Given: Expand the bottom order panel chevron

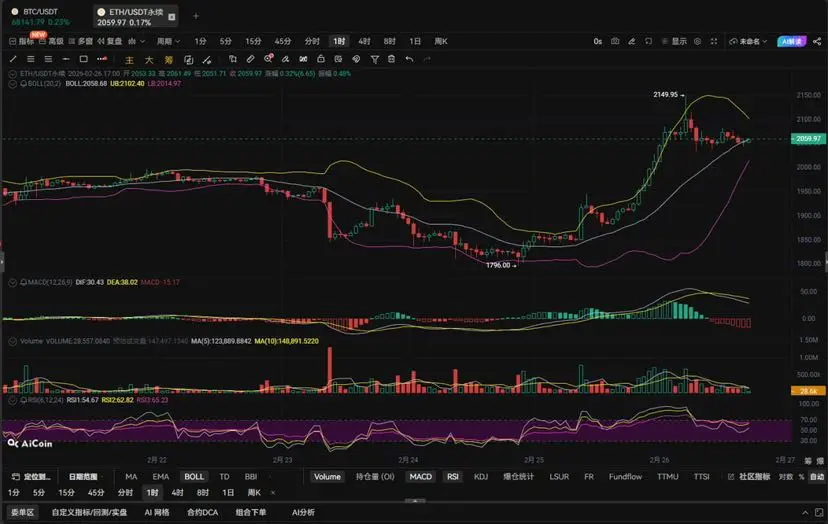Looking at the screenshot, I should [805, 512].
